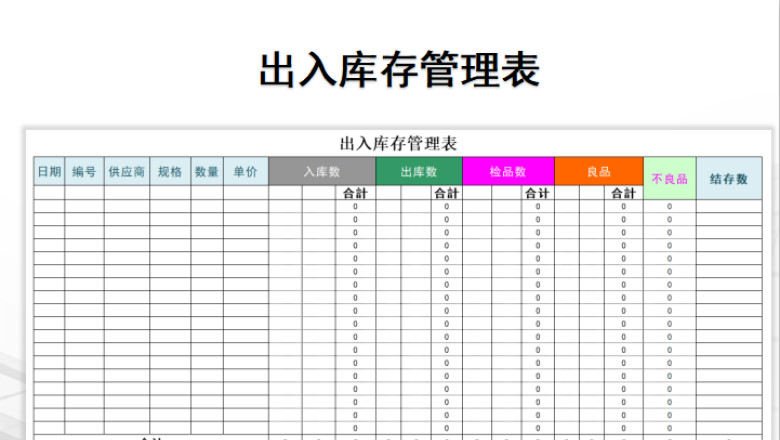Click first-row 0 in 入库数 合计 column

[x=355, y=206]
